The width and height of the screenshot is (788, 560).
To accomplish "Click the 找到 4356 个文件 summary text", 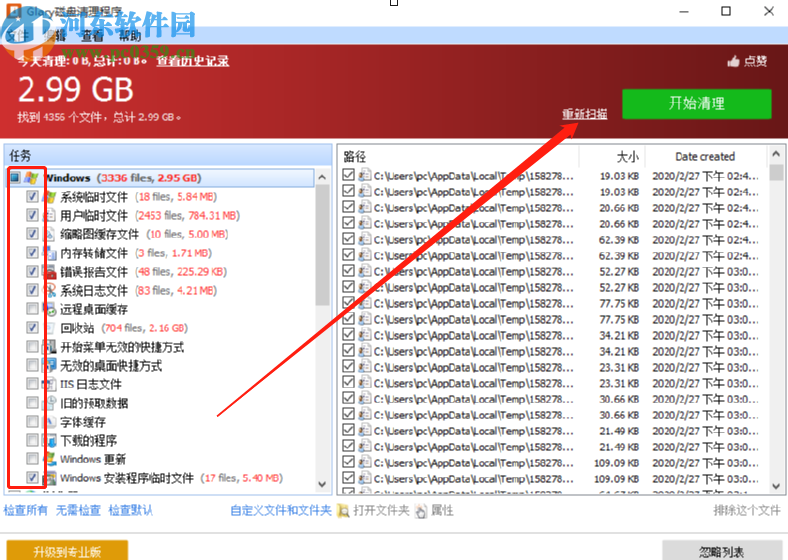I will [99, 118].
